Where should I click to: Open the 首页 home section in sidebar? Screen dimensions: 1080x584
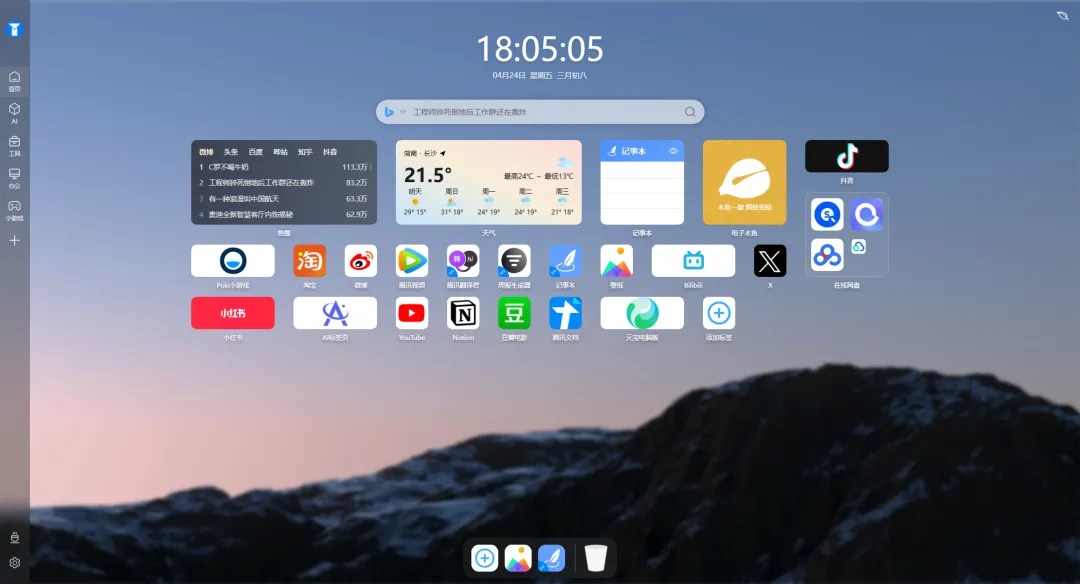click(x=14, y=81)
